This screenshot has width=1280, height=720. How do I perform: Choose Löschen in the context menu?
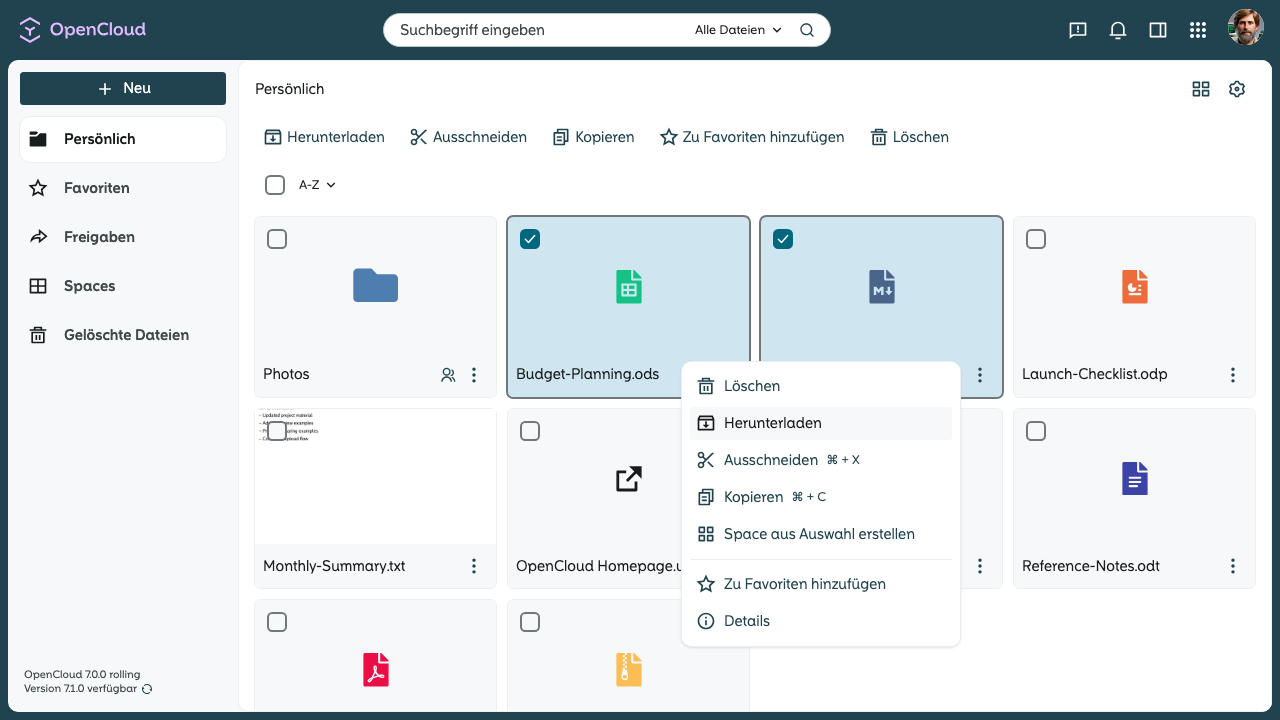[821, 386]
